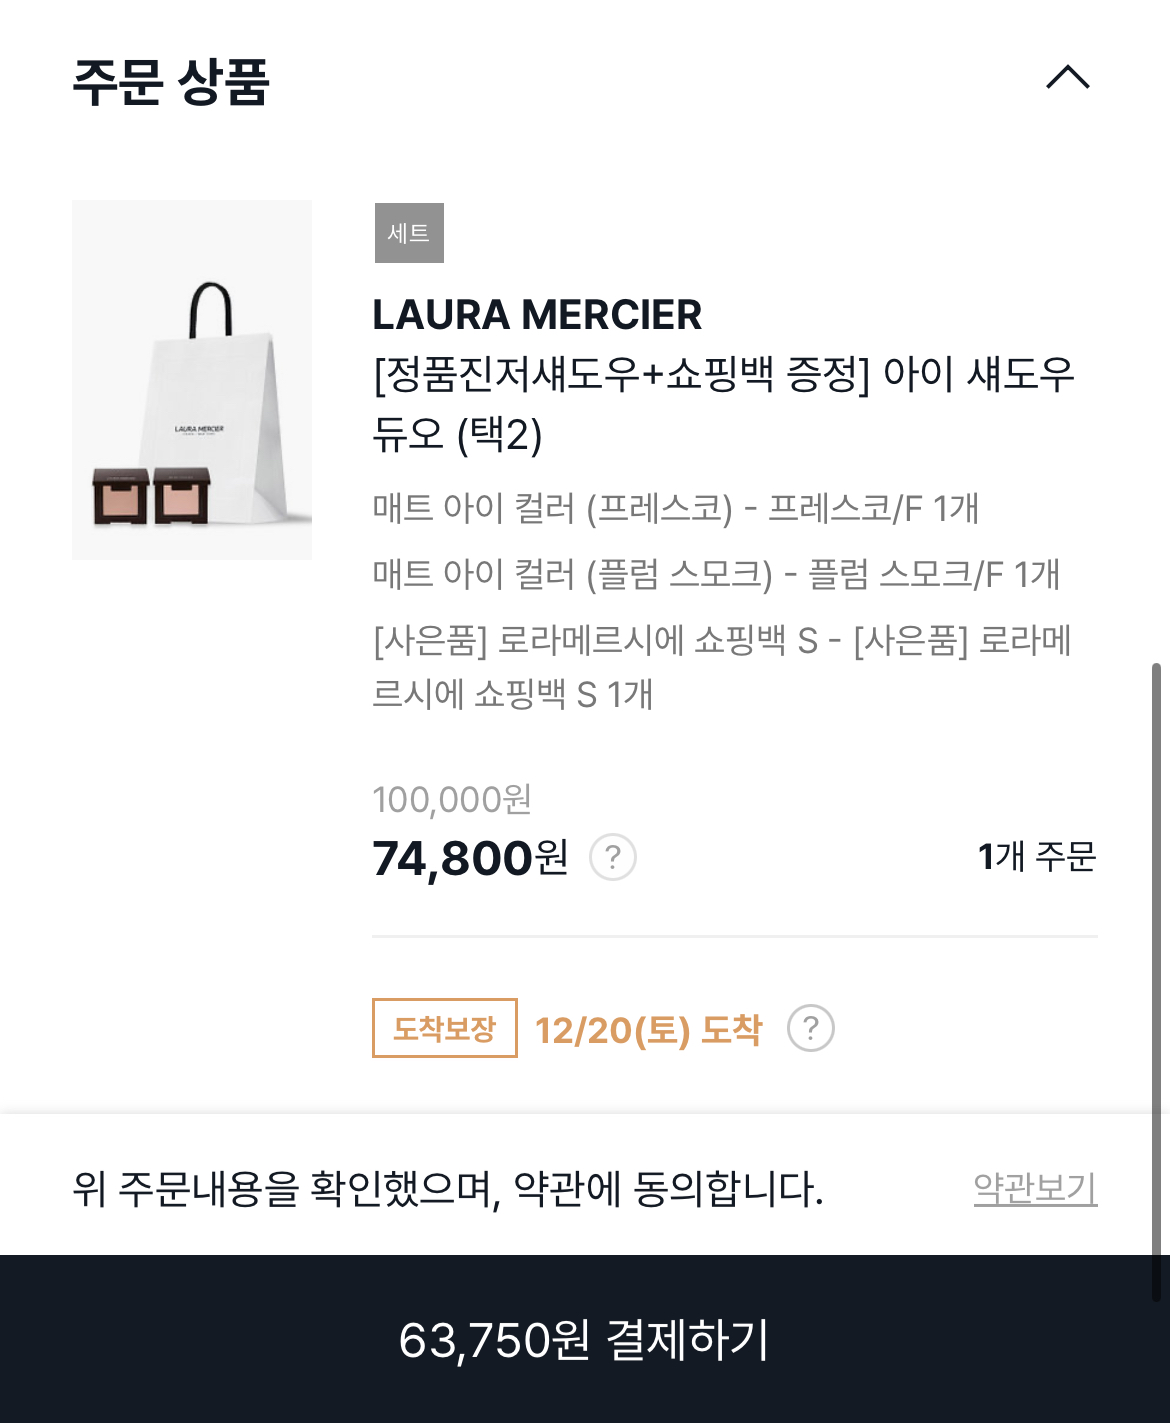This screenshot has width=1170, height=1423.
Task: Open the arrival guarantee help icon
Action: point(811,1028)
